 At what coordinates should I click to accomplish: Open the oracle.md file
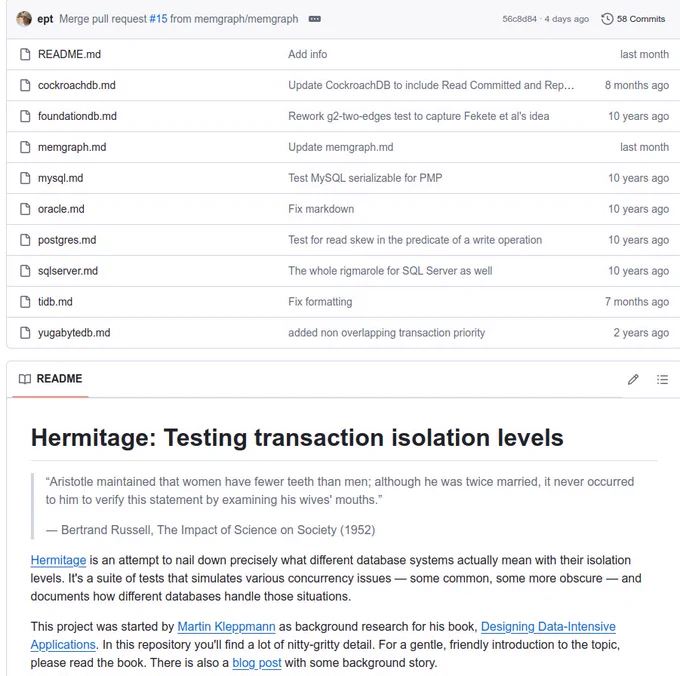61,209
